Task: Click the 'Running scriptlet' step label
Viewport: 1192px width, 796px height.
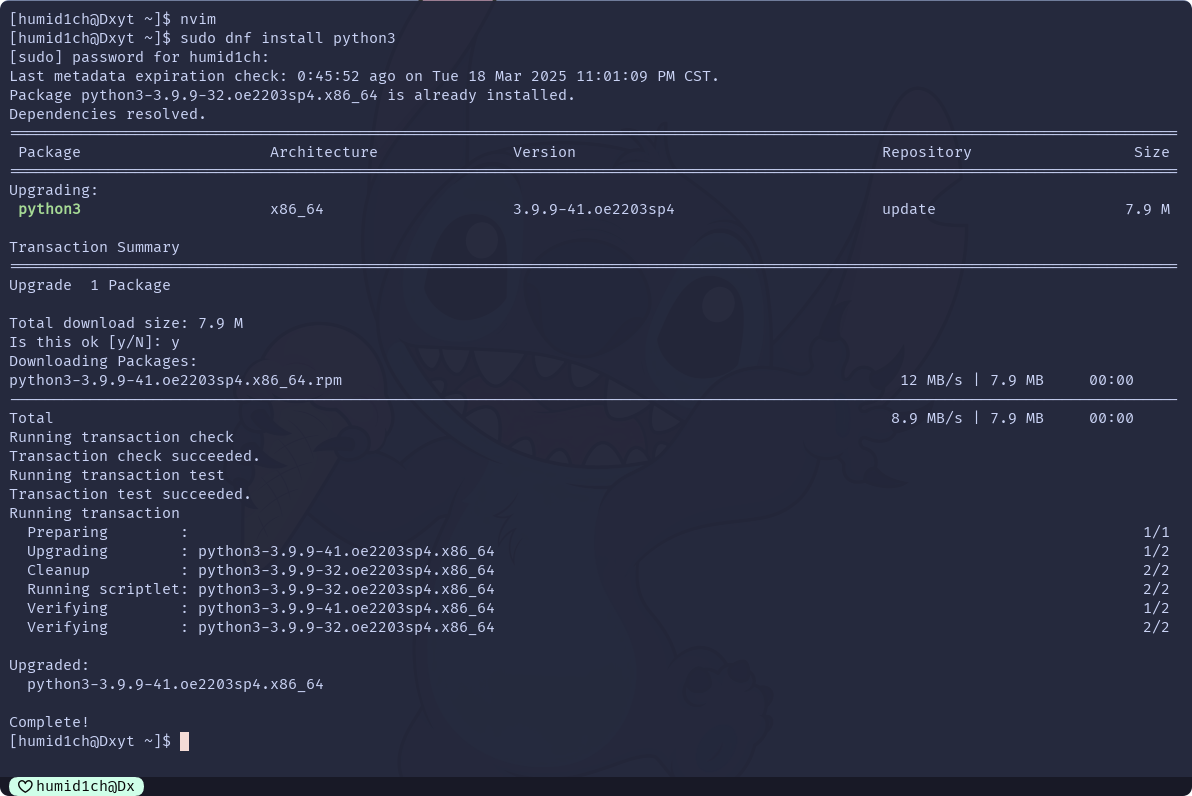Action: [x=103, y=589]
